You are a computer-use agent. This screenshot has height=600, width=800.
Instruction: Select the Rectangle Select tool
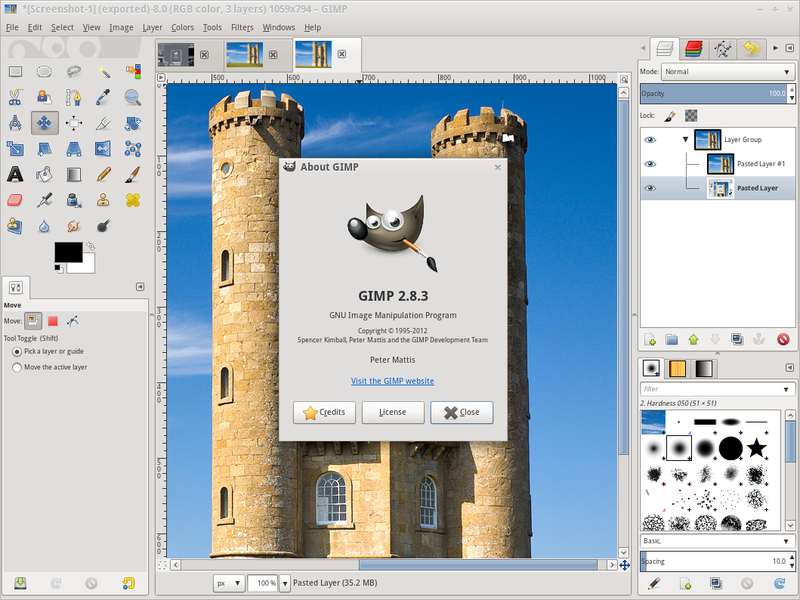point(15,71)
